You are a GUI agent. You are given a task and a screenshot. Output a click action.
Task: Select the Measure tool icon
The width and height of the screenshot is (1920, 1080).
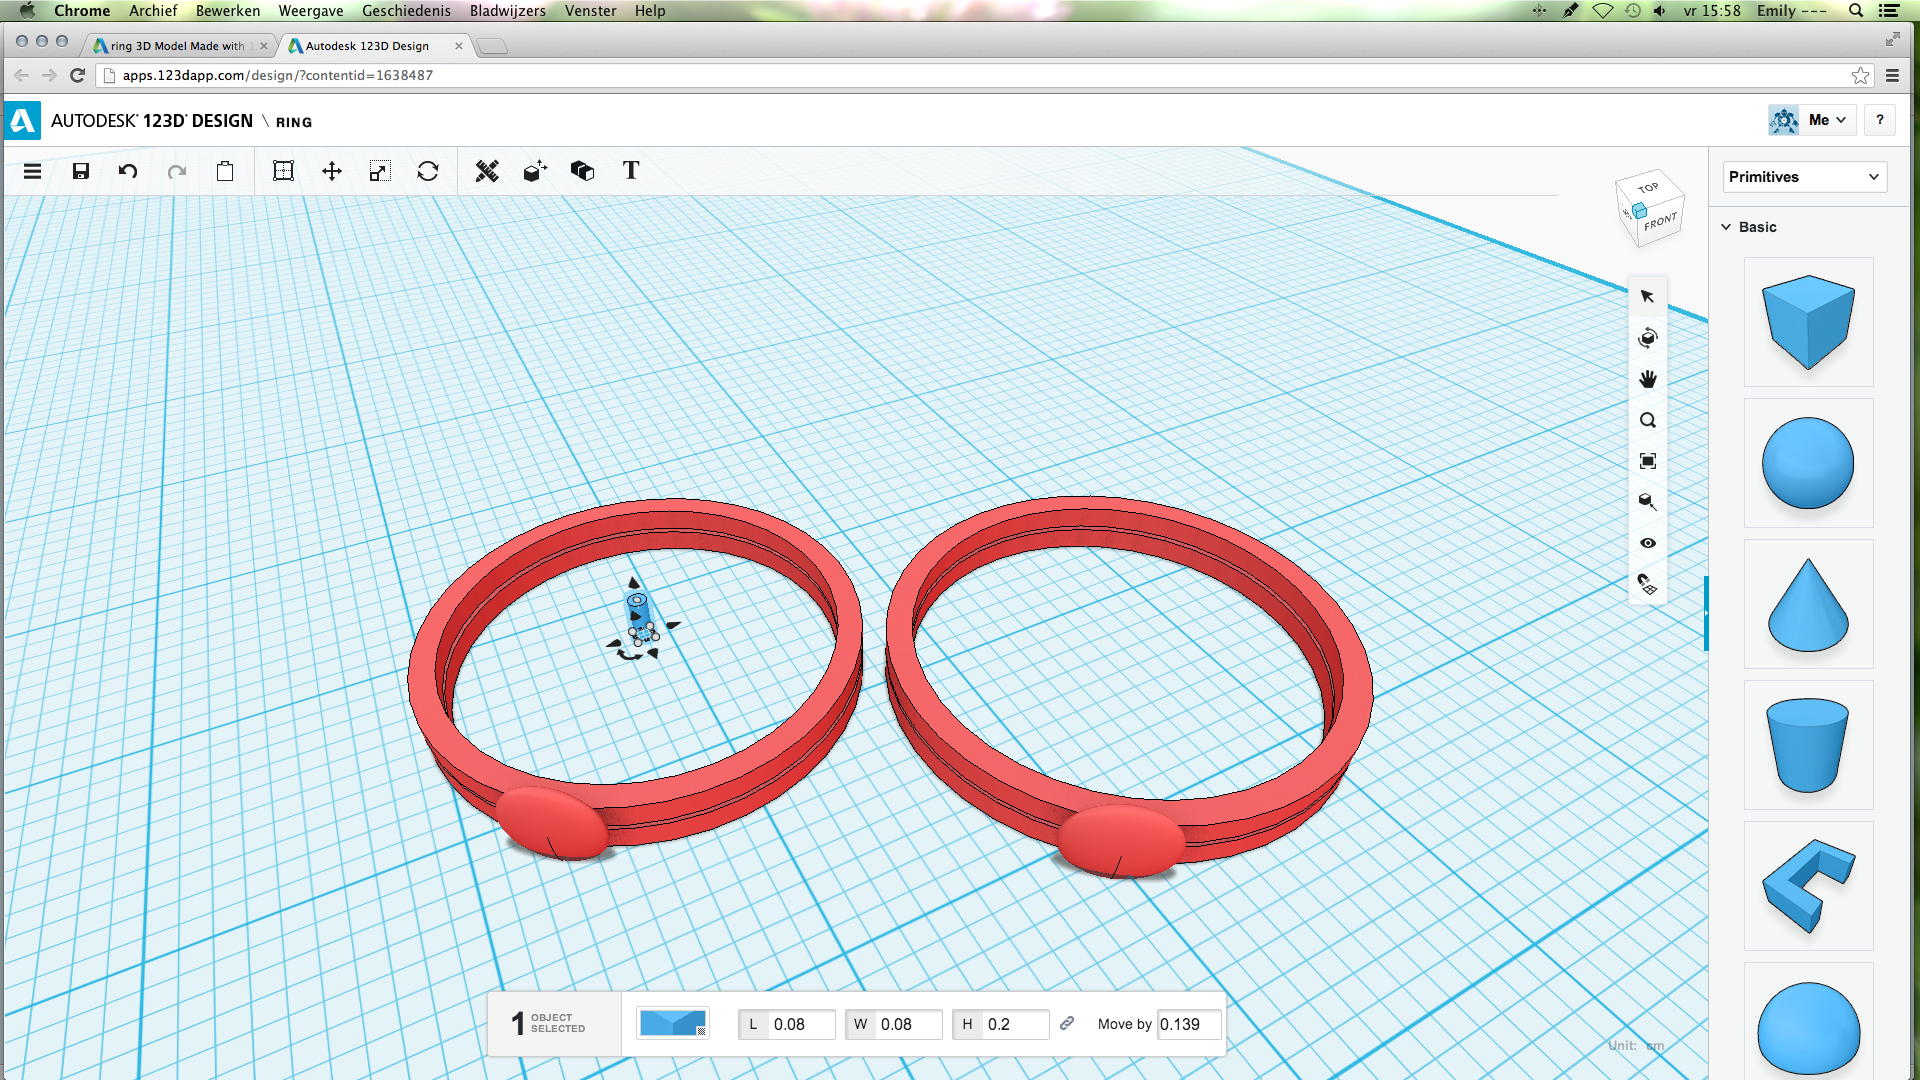[485, 170]
